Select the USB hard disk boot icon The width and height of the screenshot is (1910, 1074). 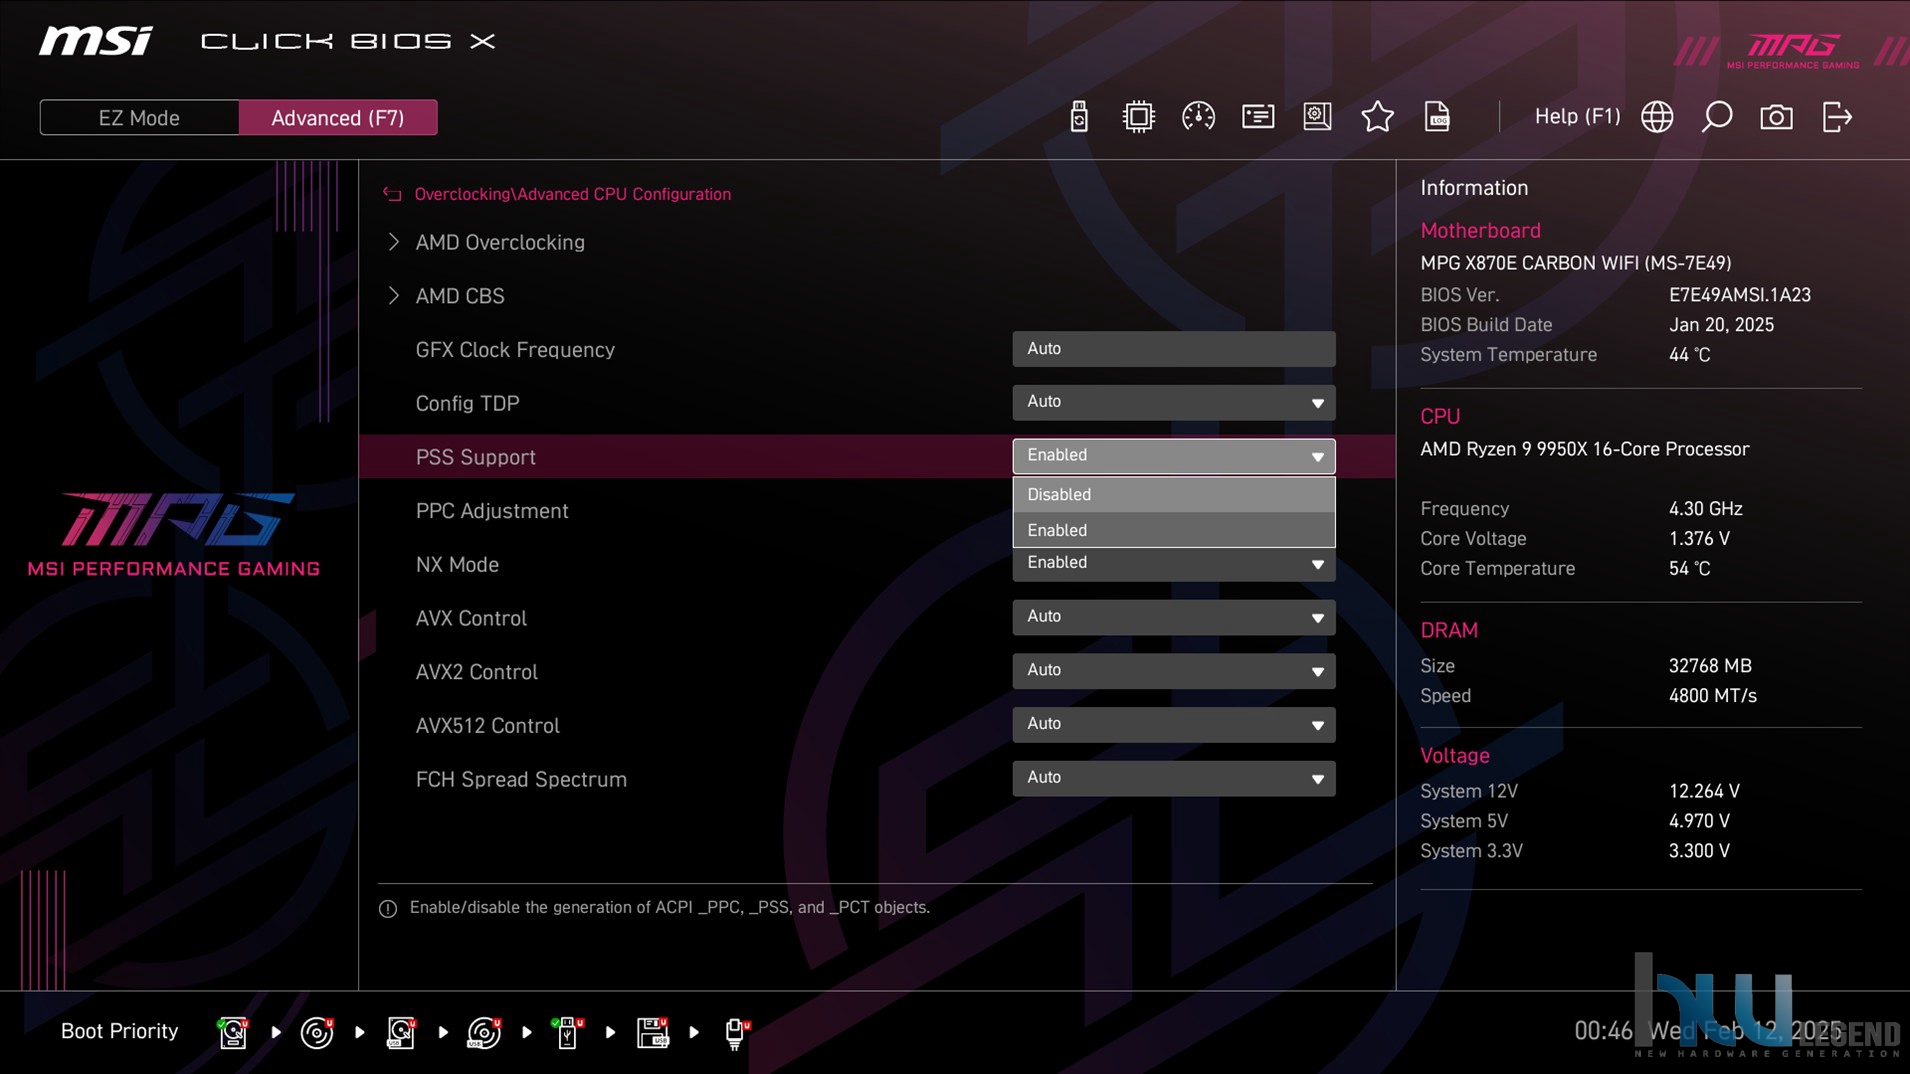[x=401, y=1032]
